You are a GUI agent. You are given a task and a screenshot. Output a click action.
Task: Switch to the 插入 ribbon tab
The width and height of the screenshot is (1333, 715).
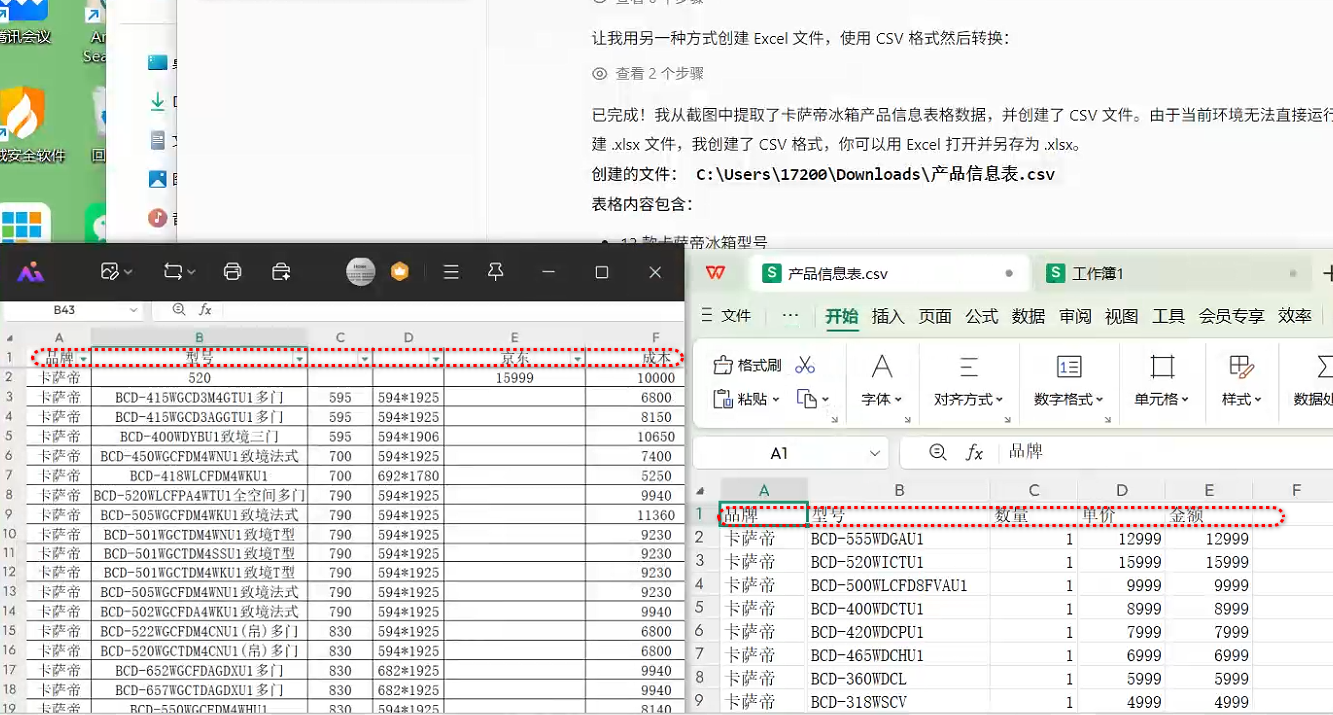click(888, 316)
